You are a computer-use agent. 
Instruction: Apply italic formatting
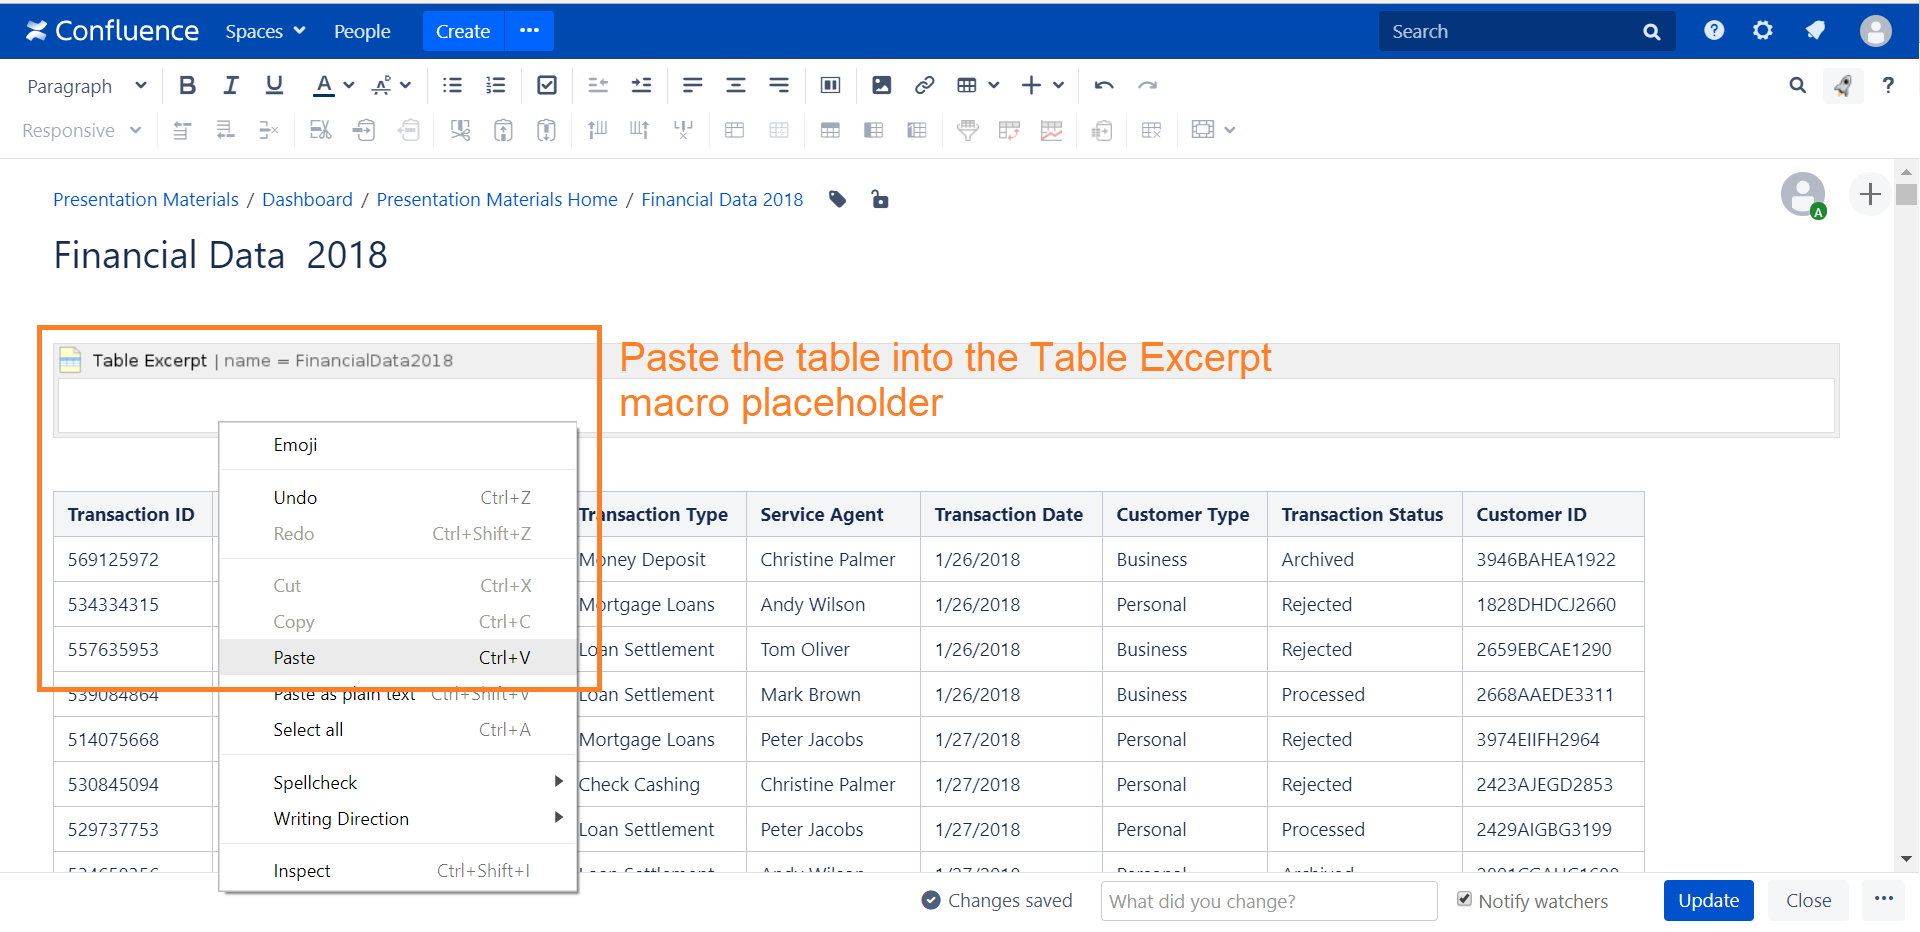(x=231, y=86)
